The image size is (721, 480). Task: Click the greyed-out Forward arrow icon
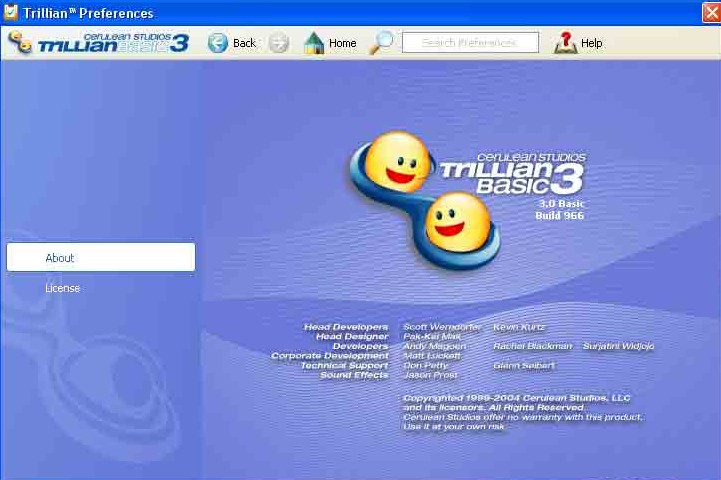279,43
